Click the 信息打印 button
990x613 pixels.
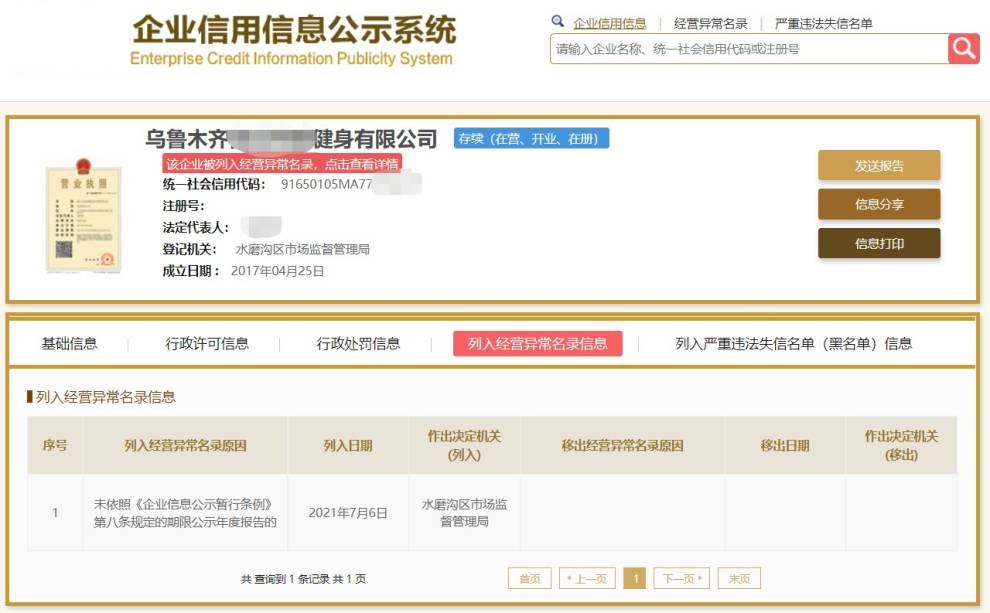[x=879, y=243]
